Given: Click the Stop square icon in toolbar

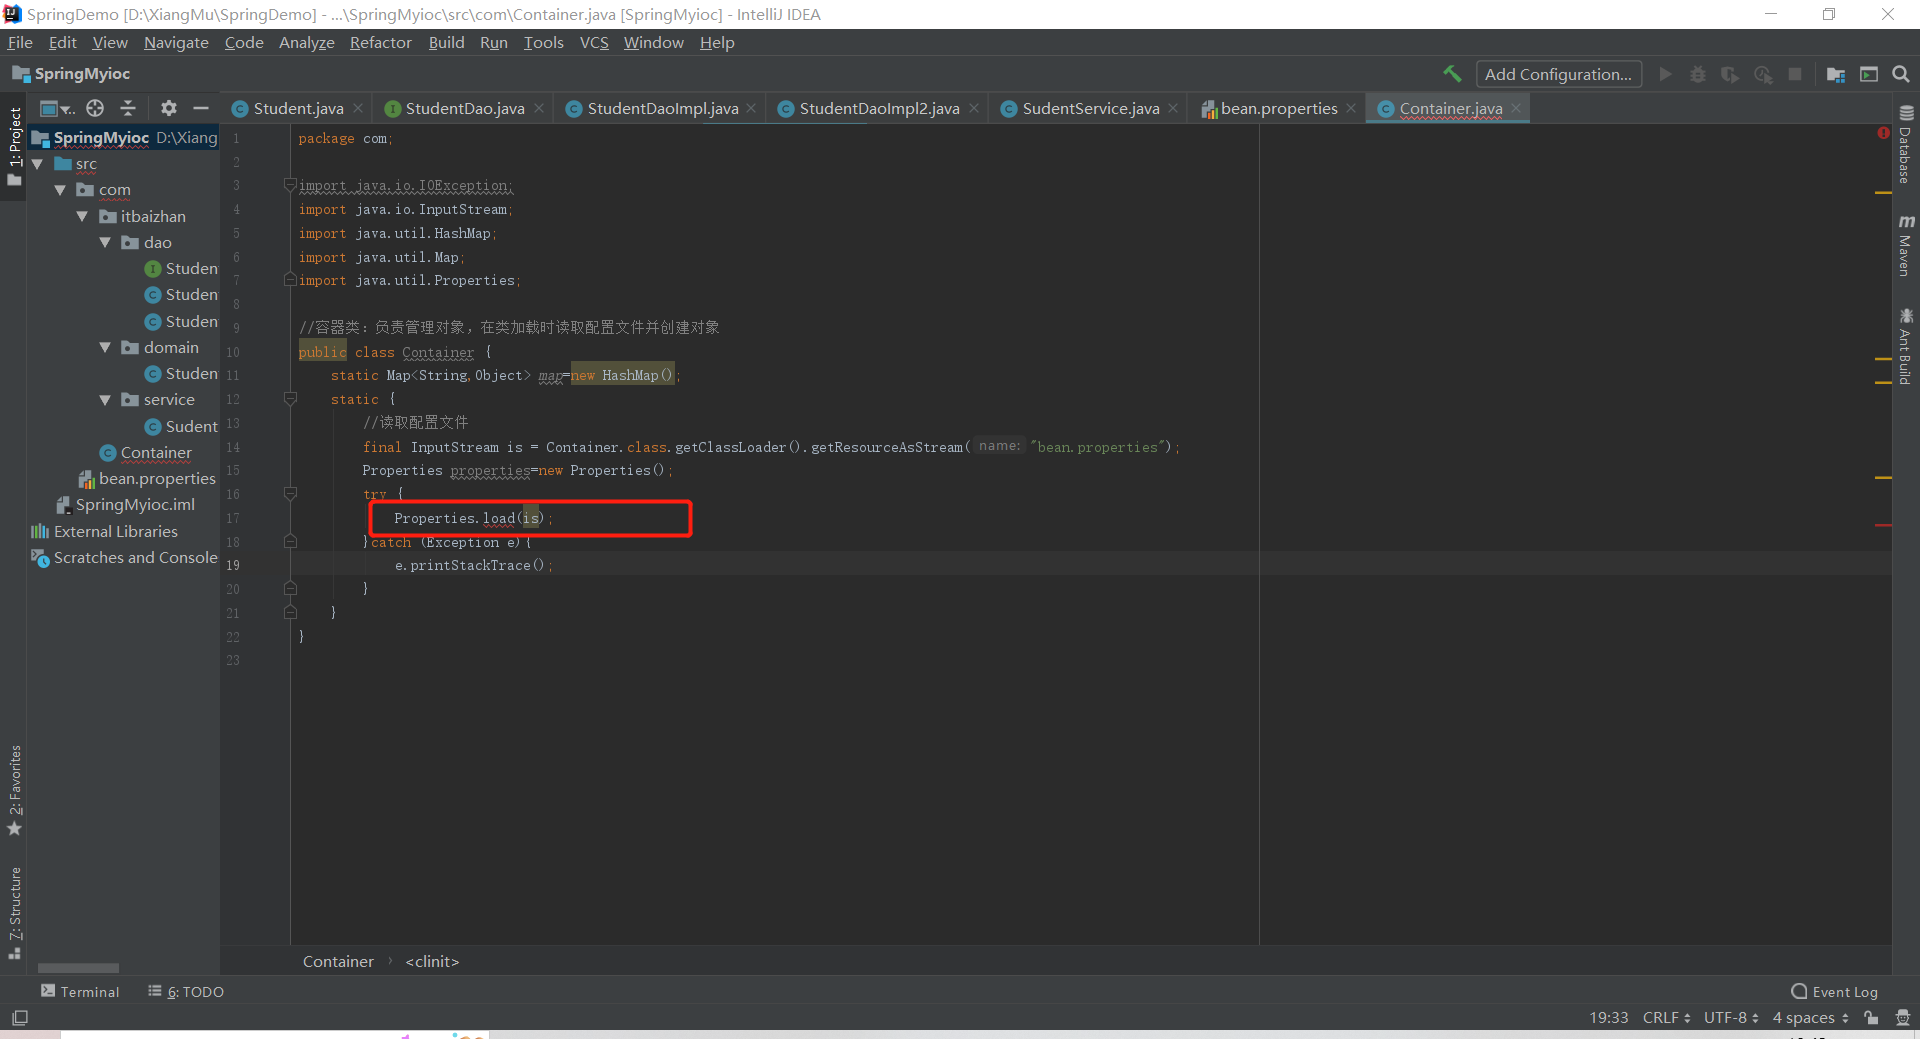Looking at the screenshot, I should 1795,74.
